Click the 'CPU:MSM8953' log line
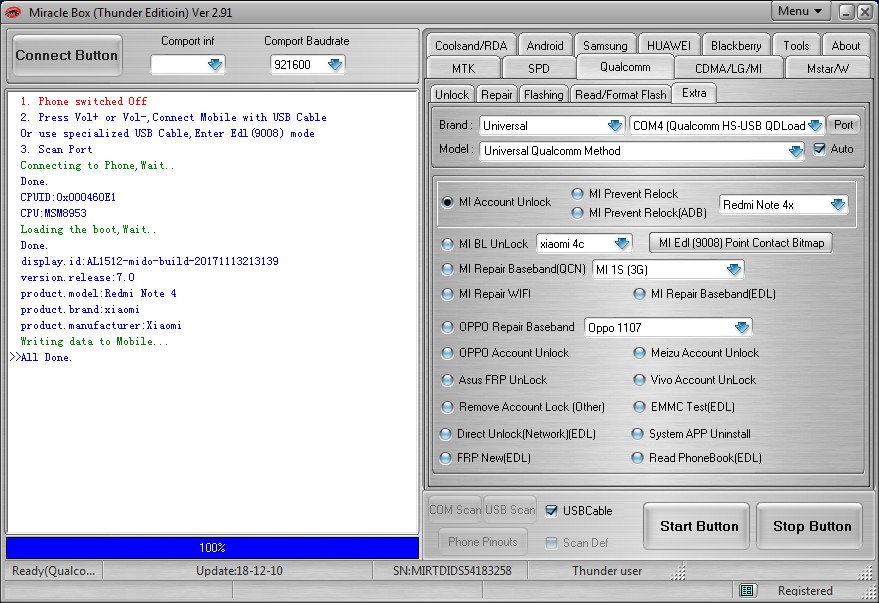Viewport: 879px width, 603px height. click(x=53, y=213)
